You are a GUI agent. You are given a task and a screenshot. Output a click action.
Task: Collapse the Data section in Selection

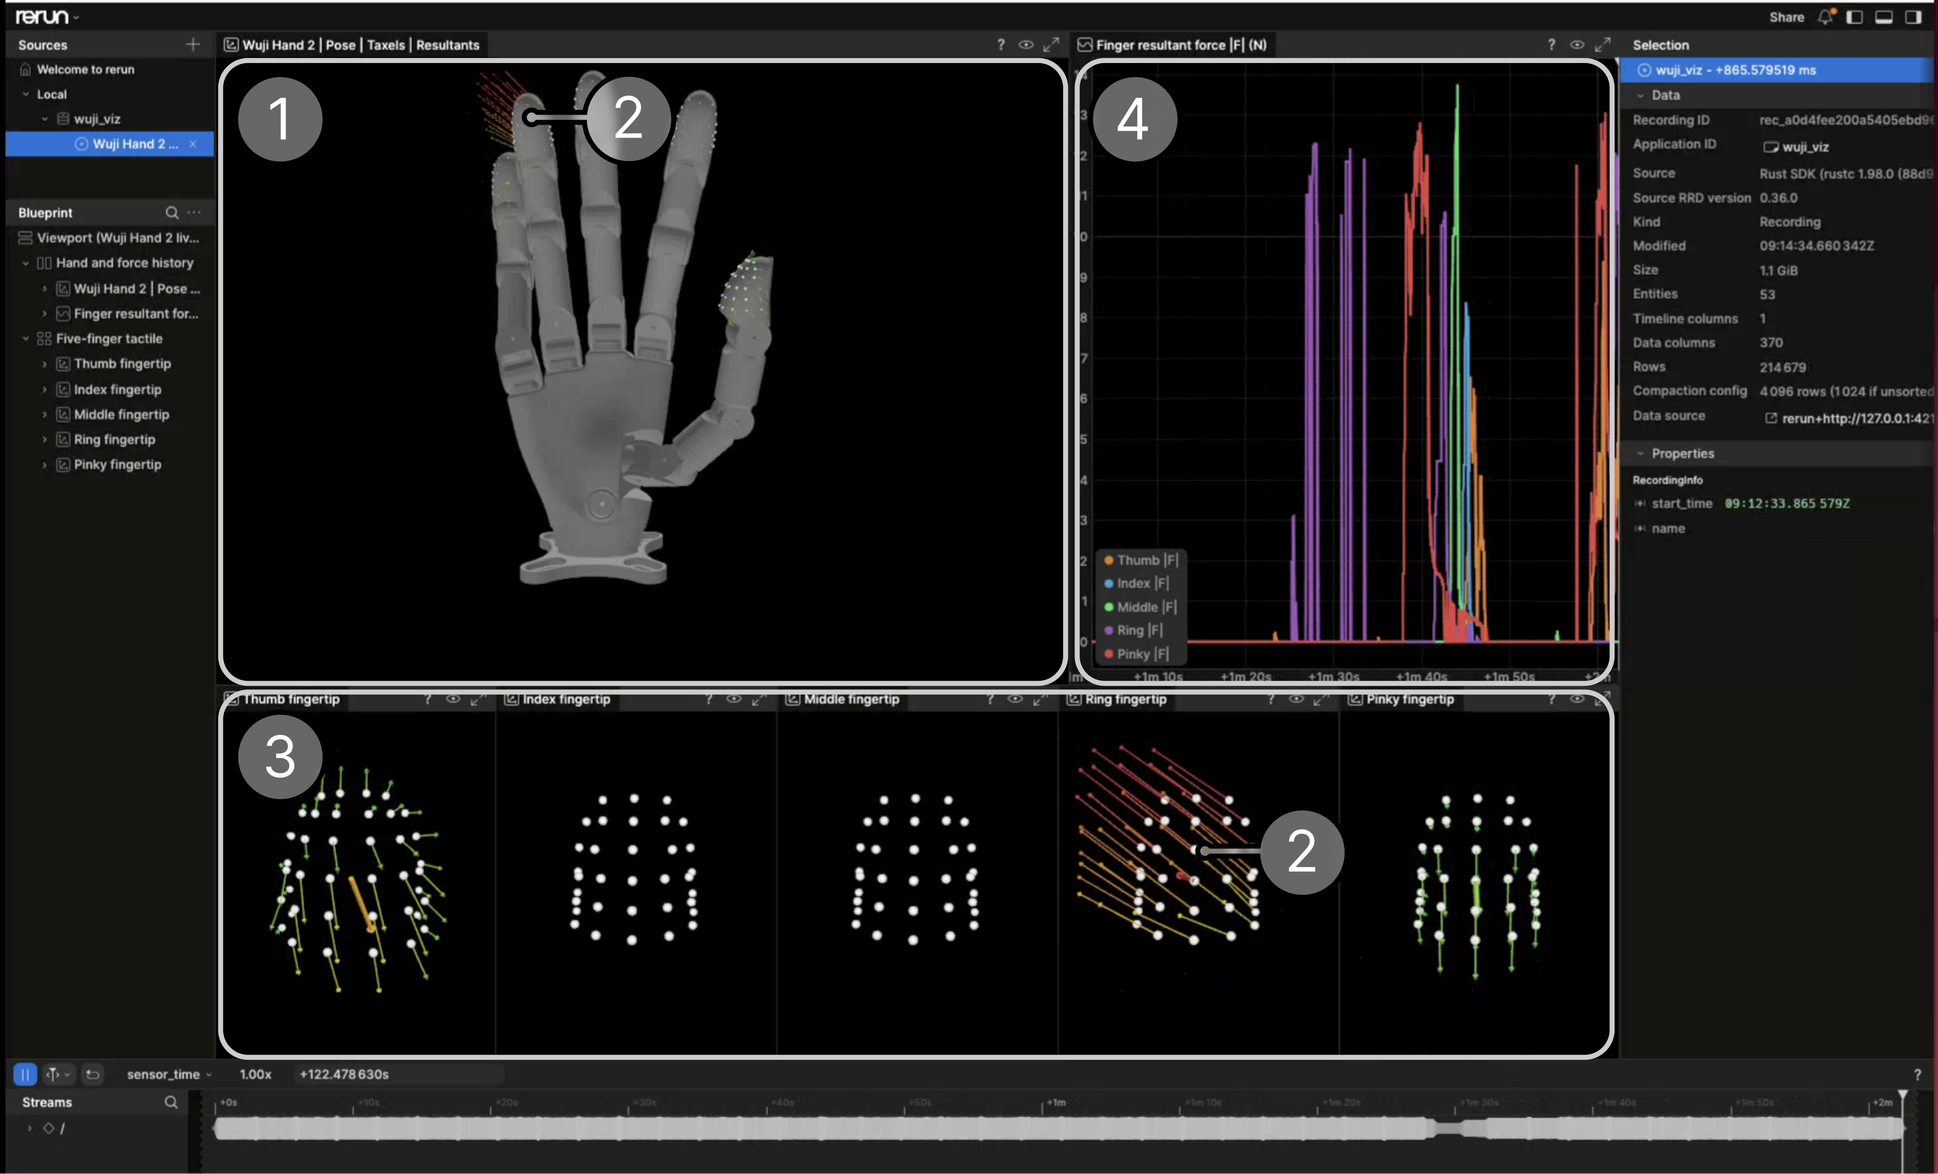(1641, 96)
